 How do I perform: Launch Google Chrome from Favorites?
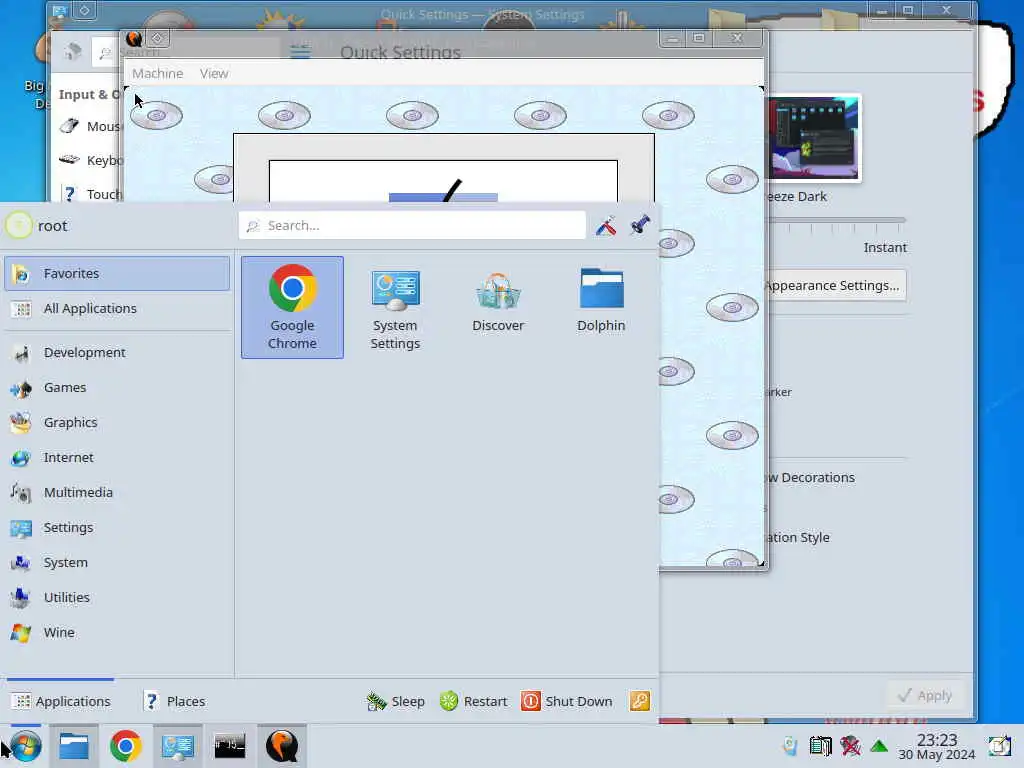(x=292, y=307)
